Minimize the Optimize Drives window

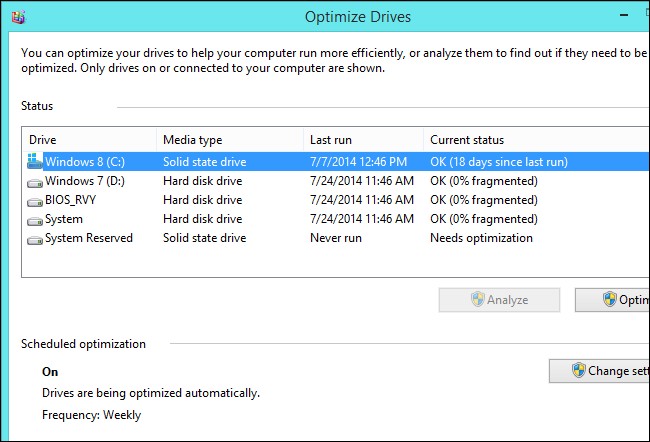(x=624, y=15)
